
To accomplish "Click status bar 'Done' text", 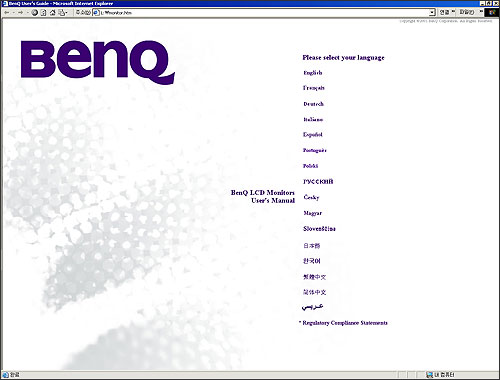I will point(15,375).
